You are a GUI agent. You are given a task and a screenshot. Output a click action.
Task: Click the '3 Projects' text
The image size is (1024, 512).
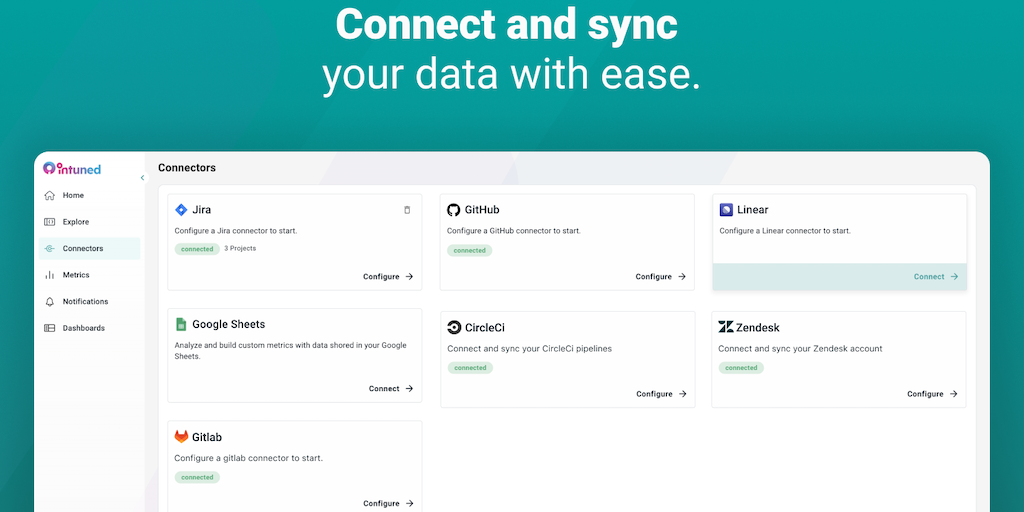coord(240,248)
